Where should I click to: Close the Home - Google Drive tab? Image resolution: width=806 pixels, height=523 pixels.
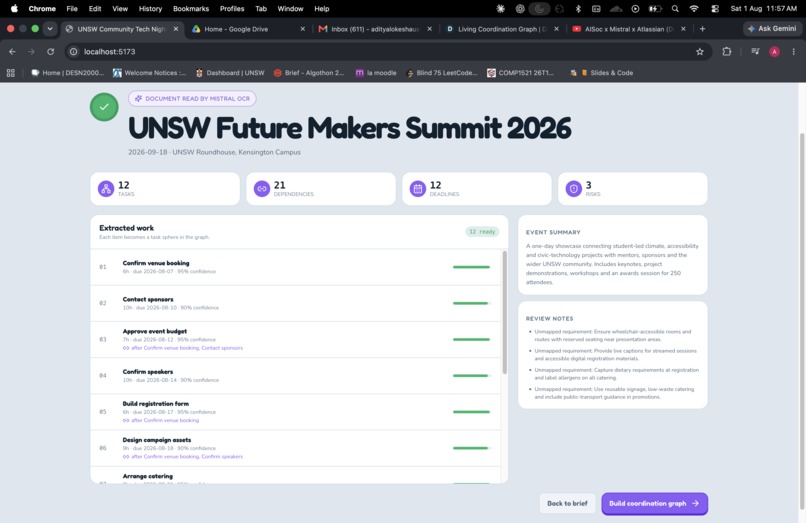coord(302,29)
